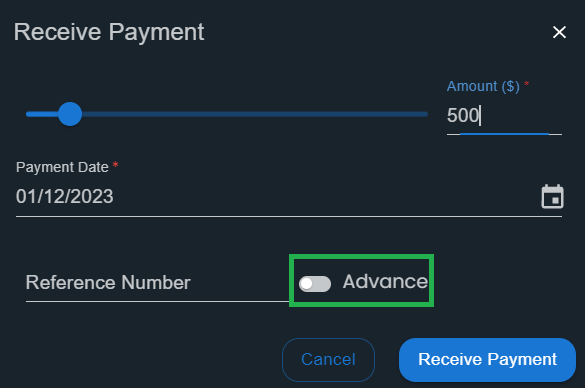Click the middle of the amount slider track
The height and width of the screenshot is (391, 588).
point(228,114)
